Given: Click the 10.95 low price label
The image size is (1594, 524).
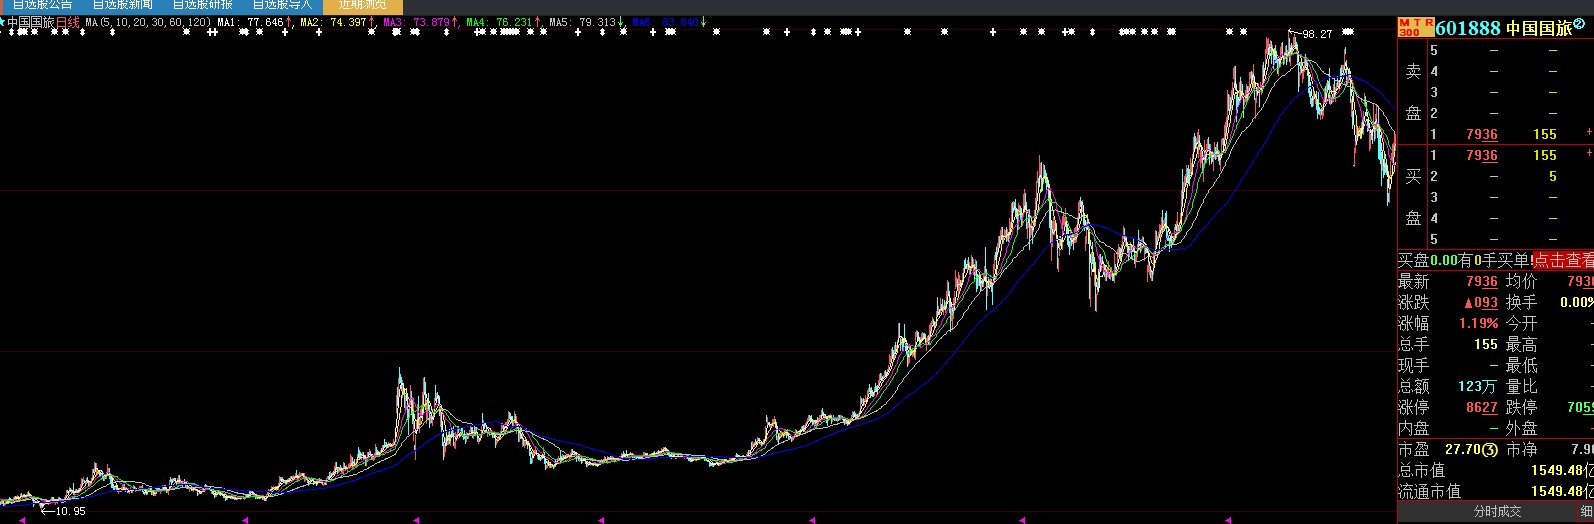Looking at the screenshot, I should pyautogui.click(x=70, y=511).
